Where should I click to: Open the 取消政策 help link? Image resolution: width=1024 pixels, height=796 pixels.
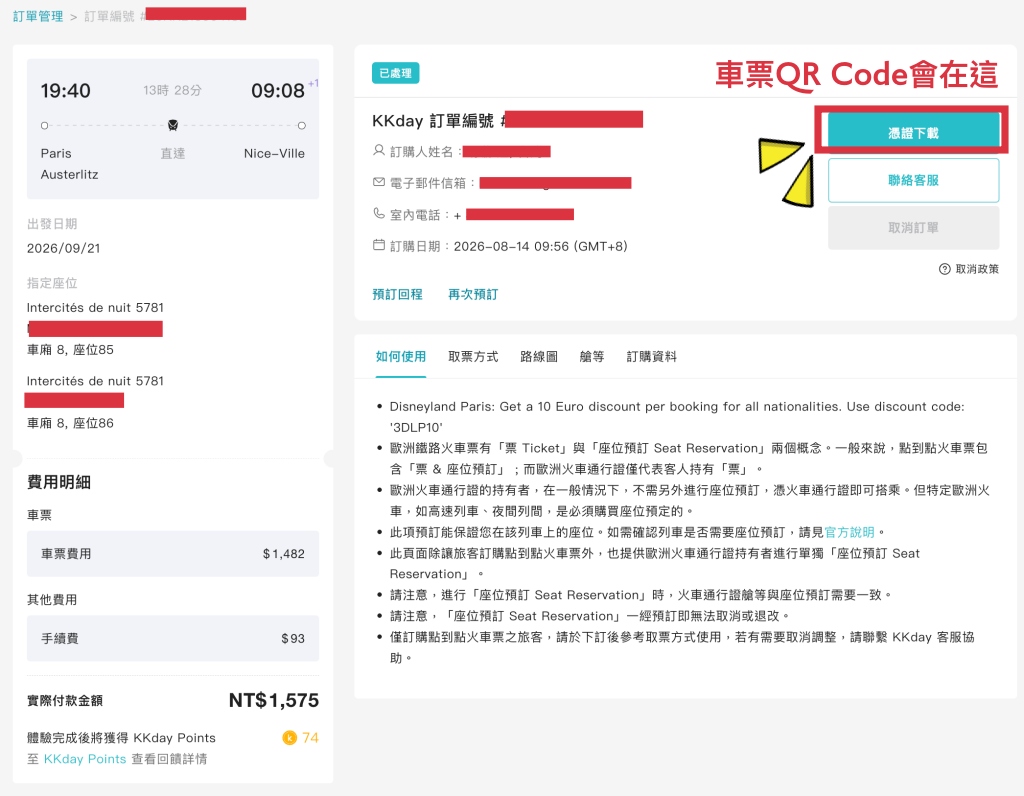pyautogui.click(x=977, y=269)
